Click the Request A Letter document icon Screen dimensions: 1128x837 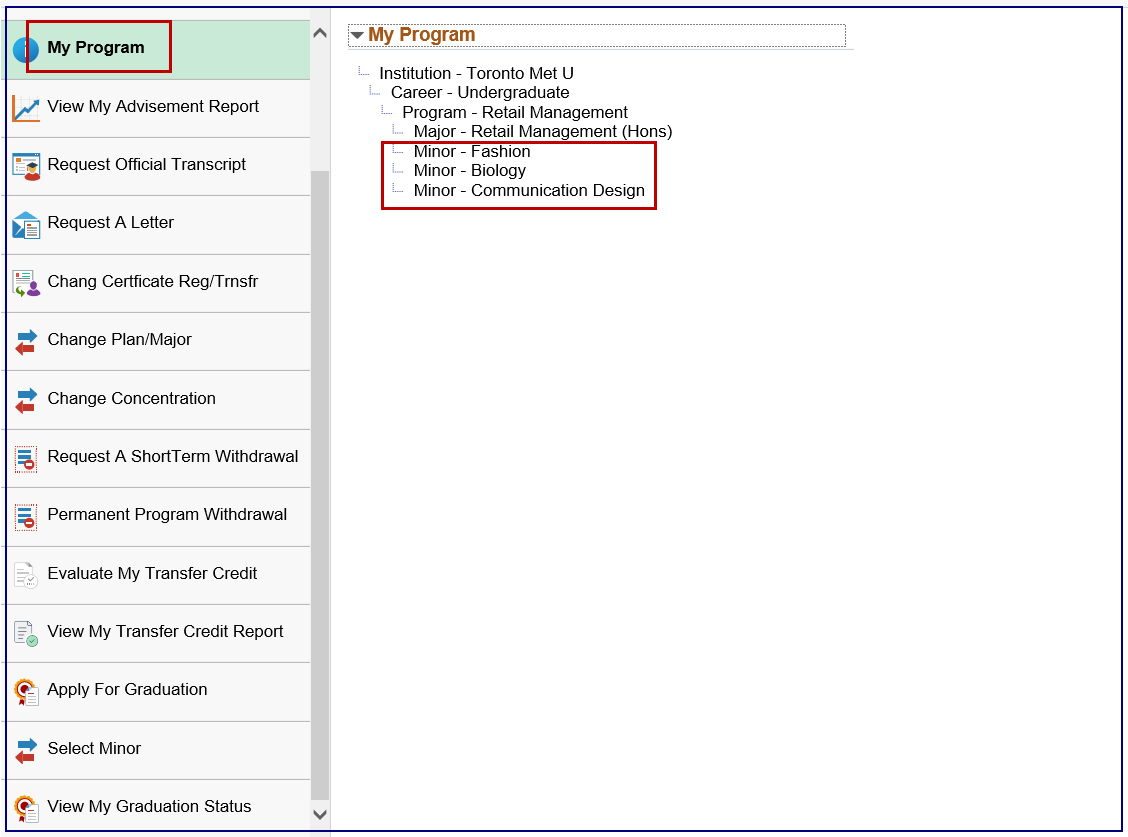[26, 225]
